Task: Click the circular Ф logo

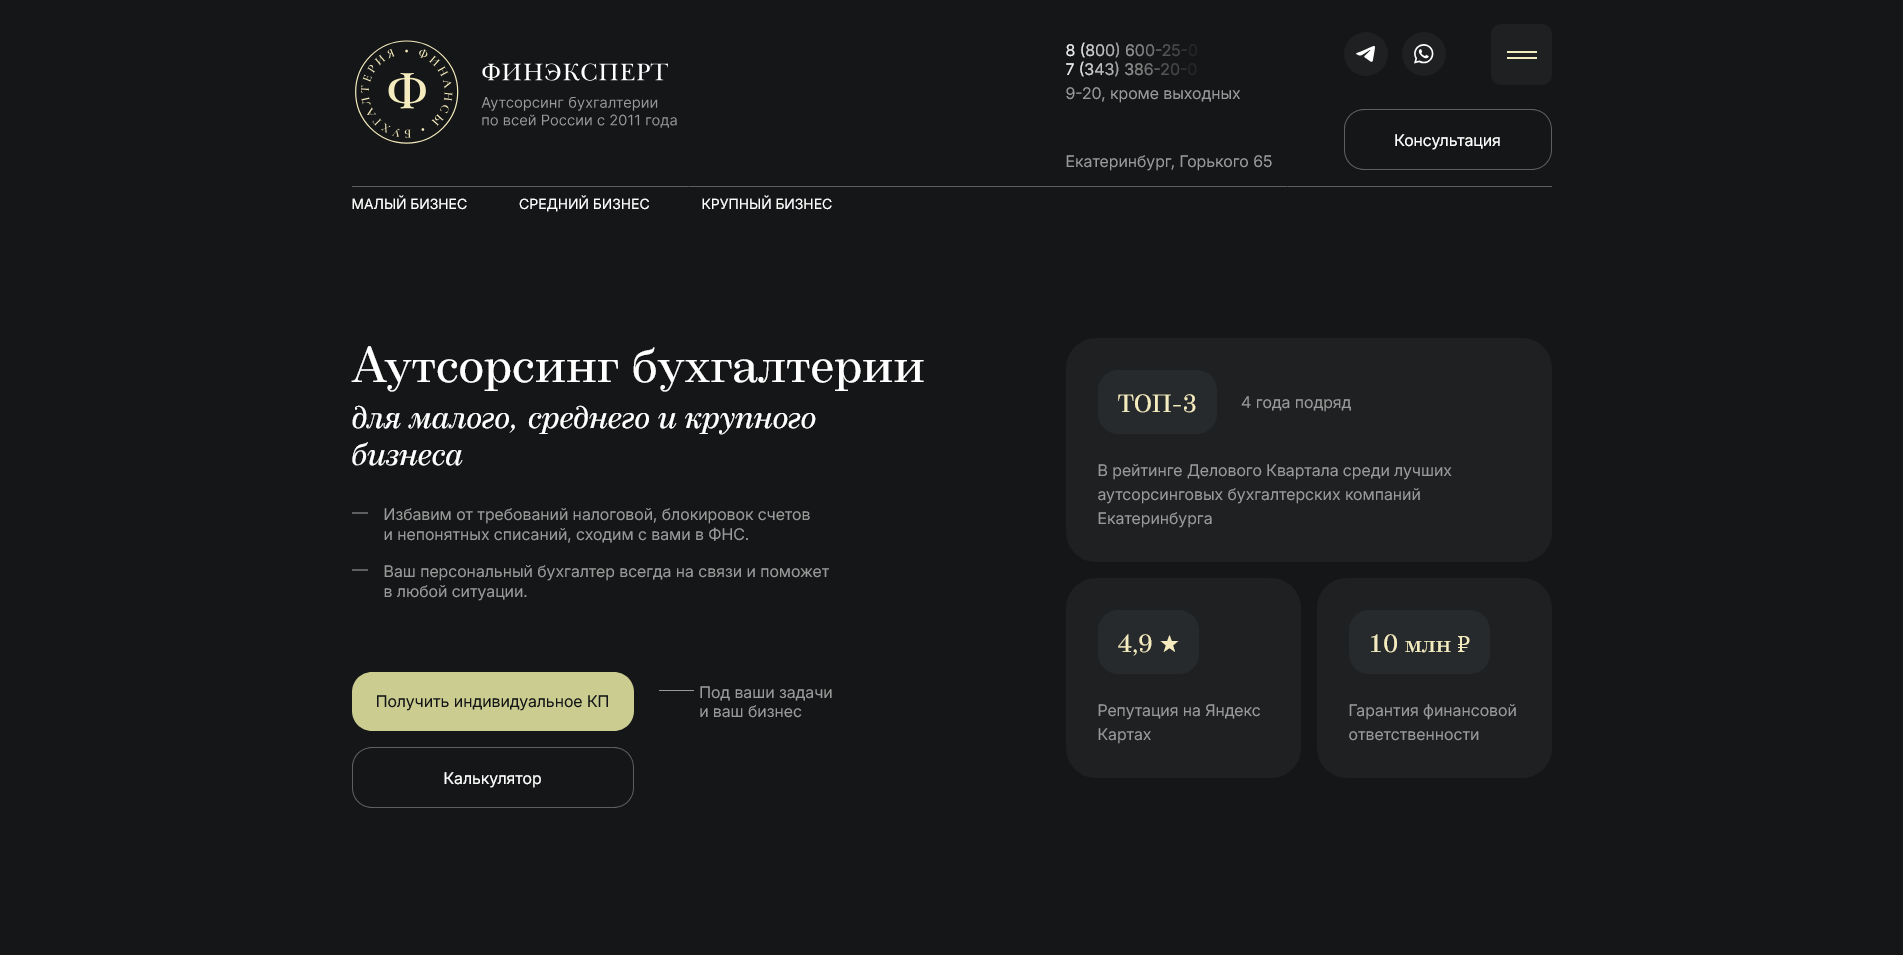Action: 407,92
